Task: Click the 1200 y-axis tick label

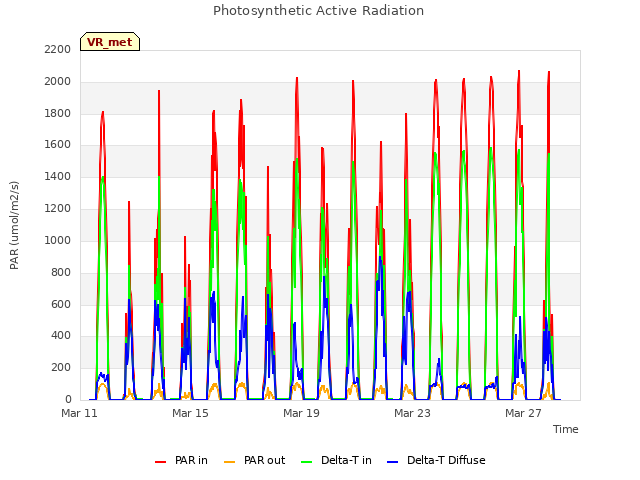Action: click(58, 209)
